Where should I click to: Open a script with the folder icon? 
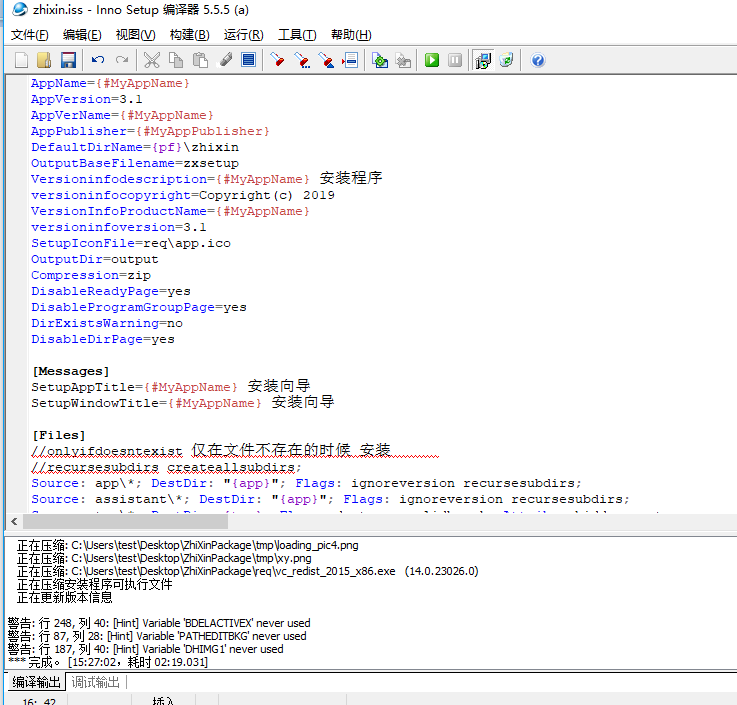pos(44,60)
